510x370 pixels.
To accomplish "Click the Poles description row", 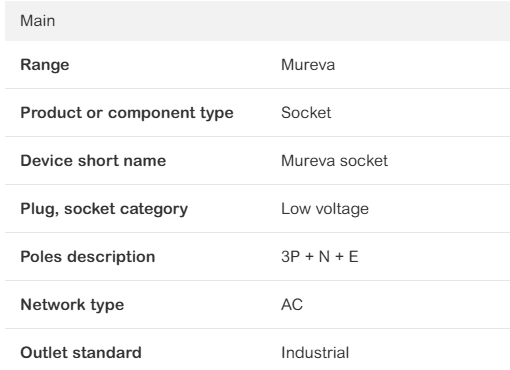I will coord(257,257).
